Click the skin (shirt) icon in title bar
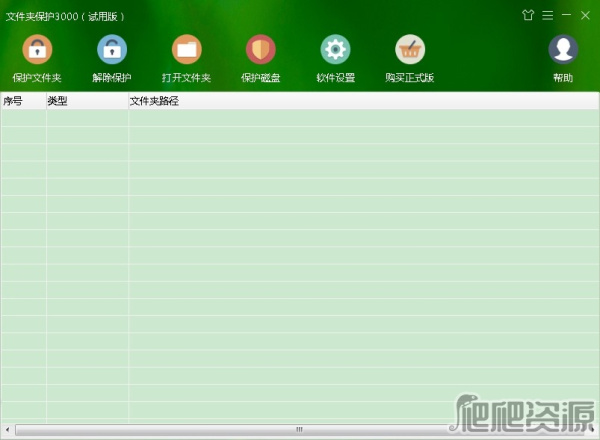 (528, 15)
